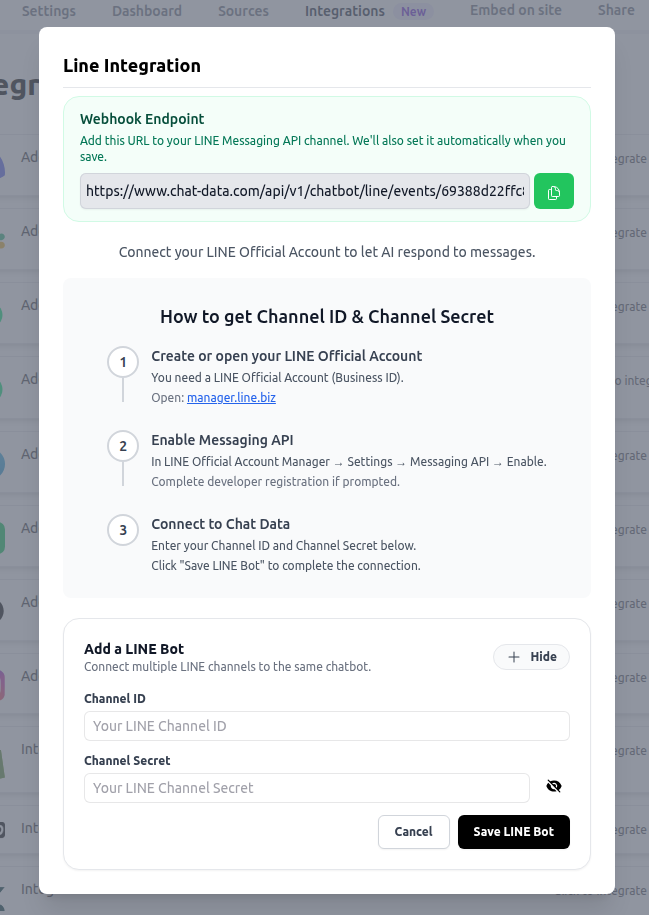This screenshot has width=649, height=915.
Task: Toggle Channel Secret visibility with the eye icon
Action: pyautogui.click(x=554, y=786)
